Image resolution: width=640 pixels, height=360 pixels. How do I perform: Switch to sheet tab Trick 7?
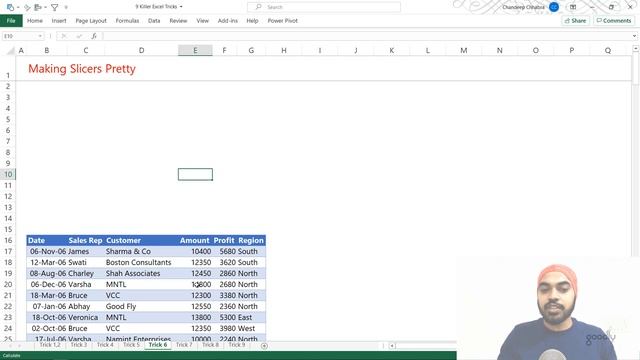click(184, 345)
